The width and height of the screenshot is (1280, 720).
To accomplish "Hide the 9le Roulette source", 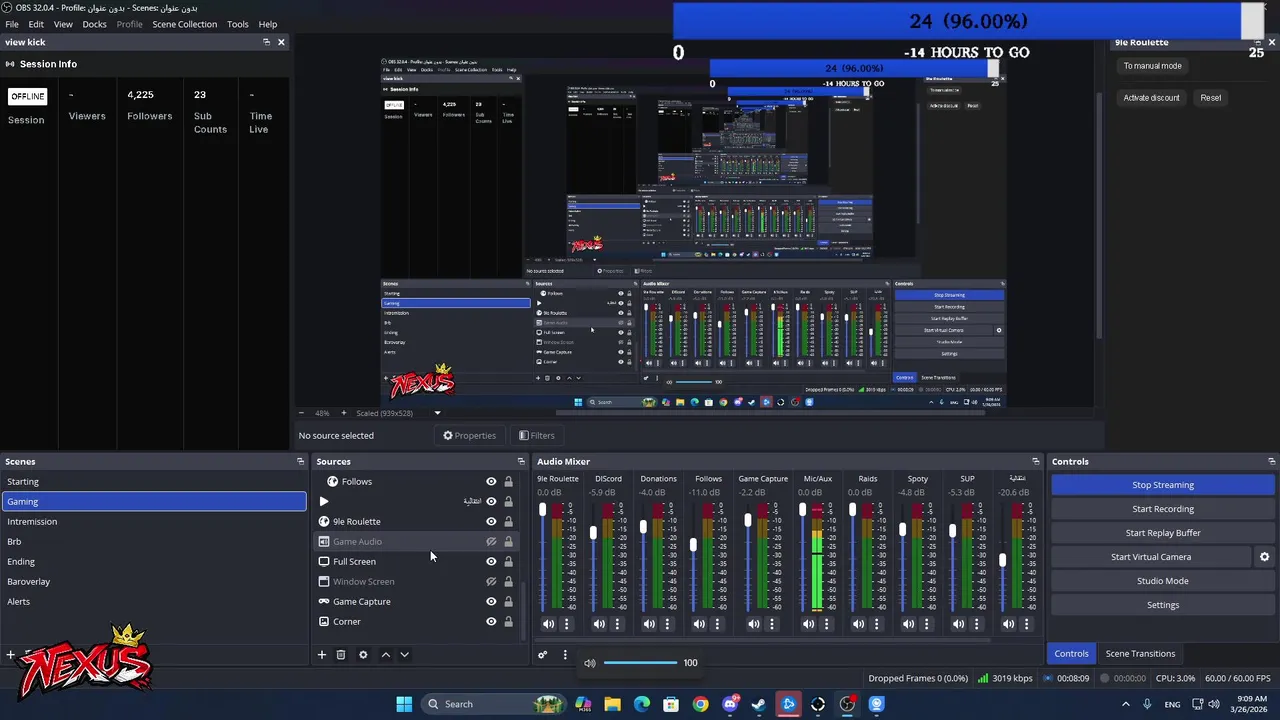I will [x=491, y=522].
